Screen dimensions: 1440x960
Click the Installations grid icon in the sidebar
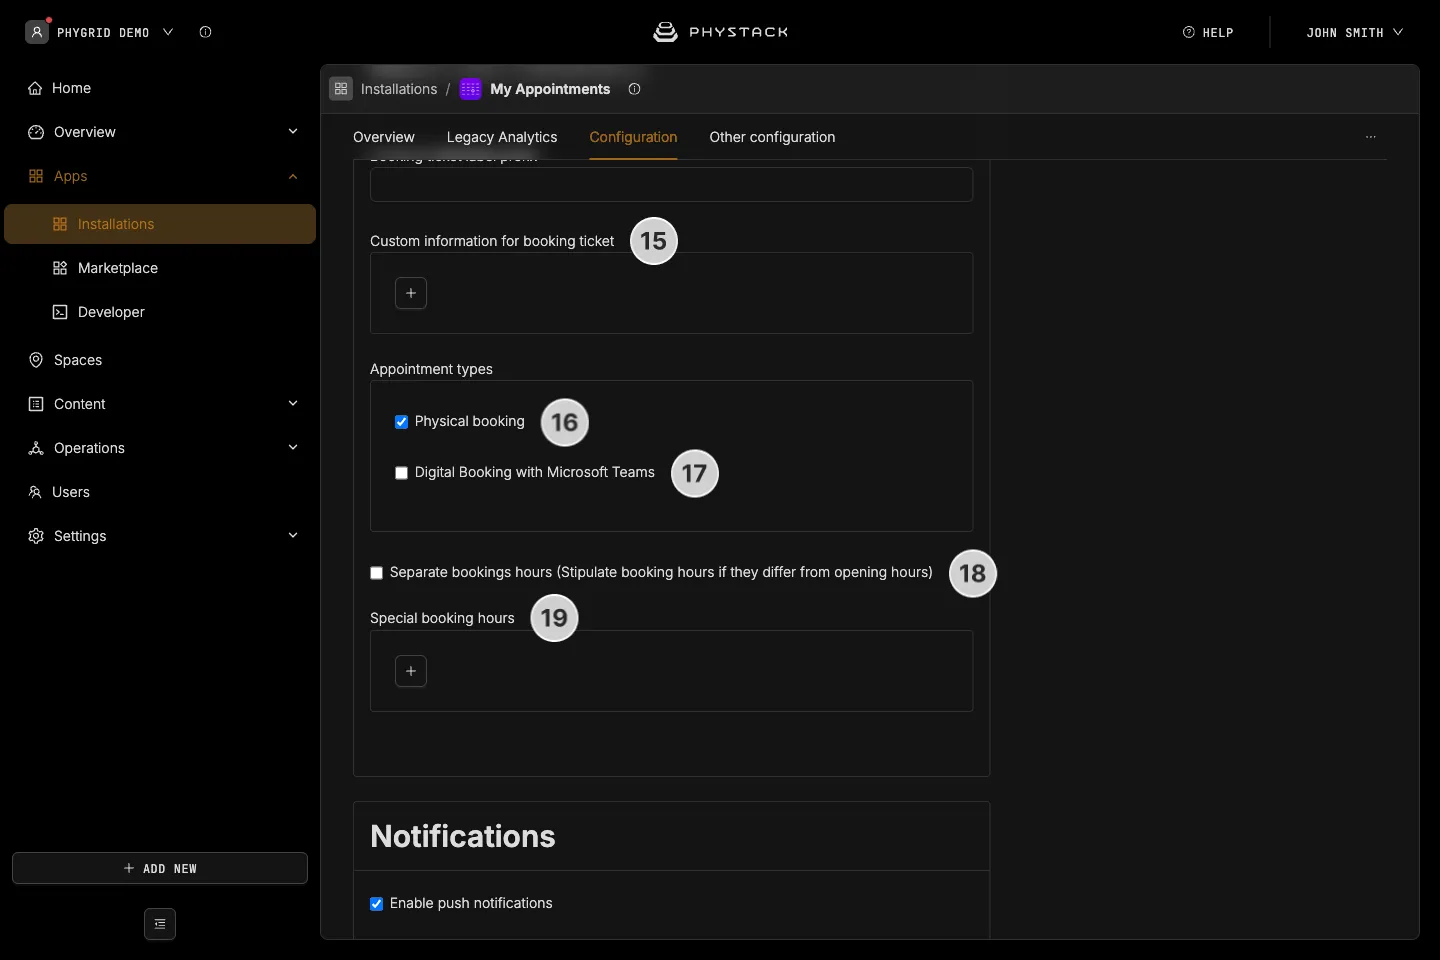tap(60, 224)
